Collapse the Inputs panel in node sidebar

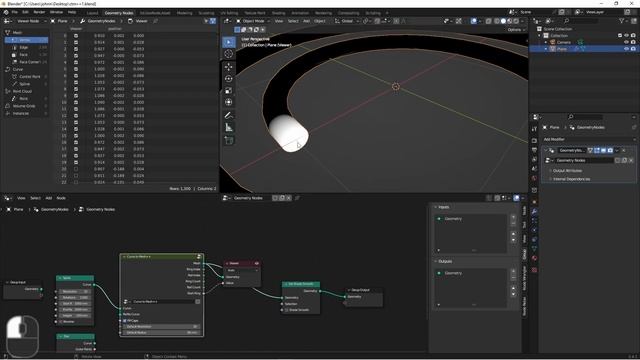[436, 207]
